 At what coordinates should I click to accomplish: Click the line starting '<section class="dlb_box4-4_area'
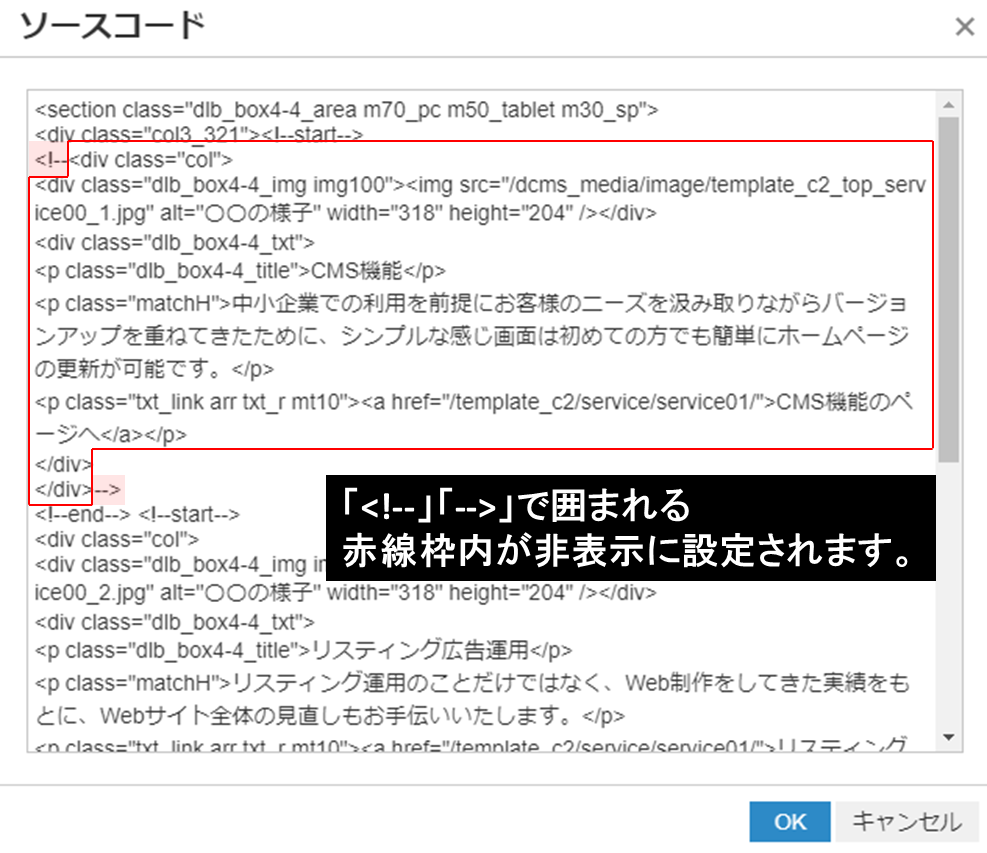click(346, 110)
